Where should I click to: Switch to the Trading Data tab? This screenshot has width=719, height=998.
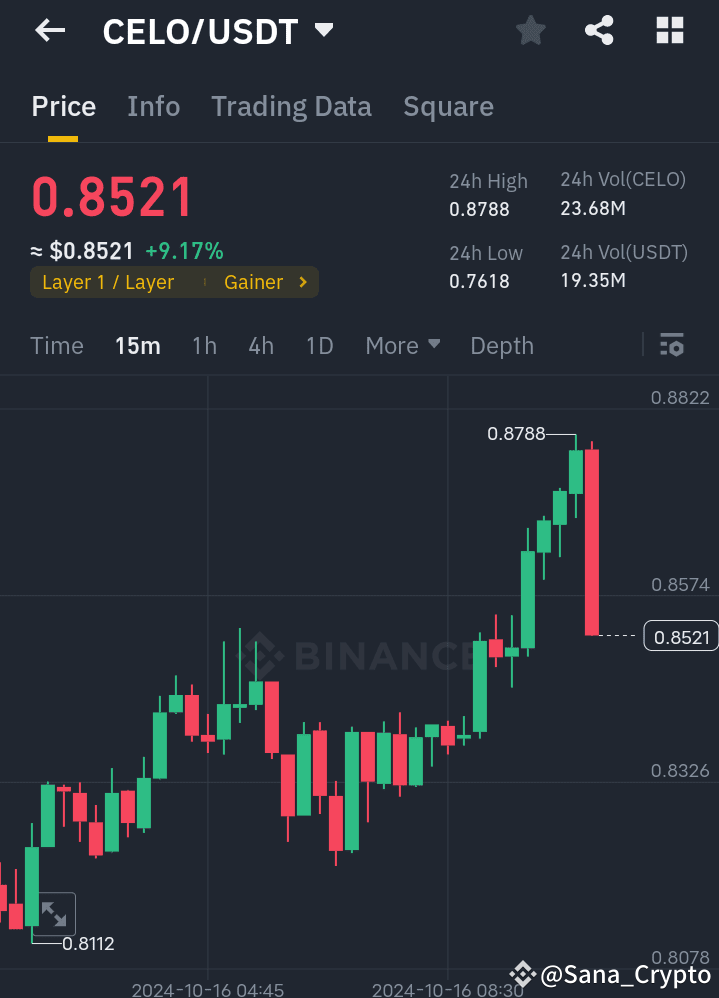[291, 106]
